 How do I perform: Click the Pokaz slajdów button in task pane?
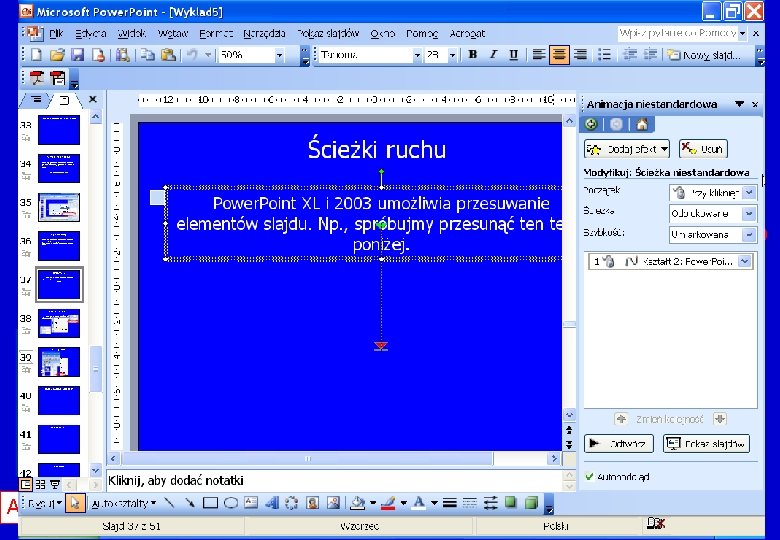706,444
